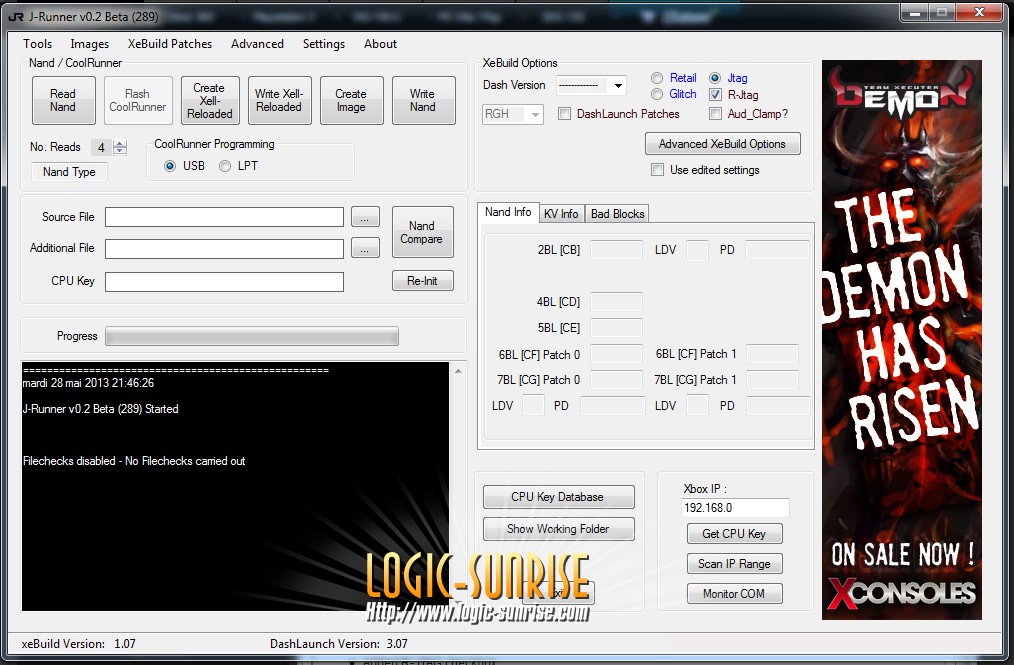Click Write Xell-Reloaded button
This screenshot has height=665, width=1014.
click(278, 101)
